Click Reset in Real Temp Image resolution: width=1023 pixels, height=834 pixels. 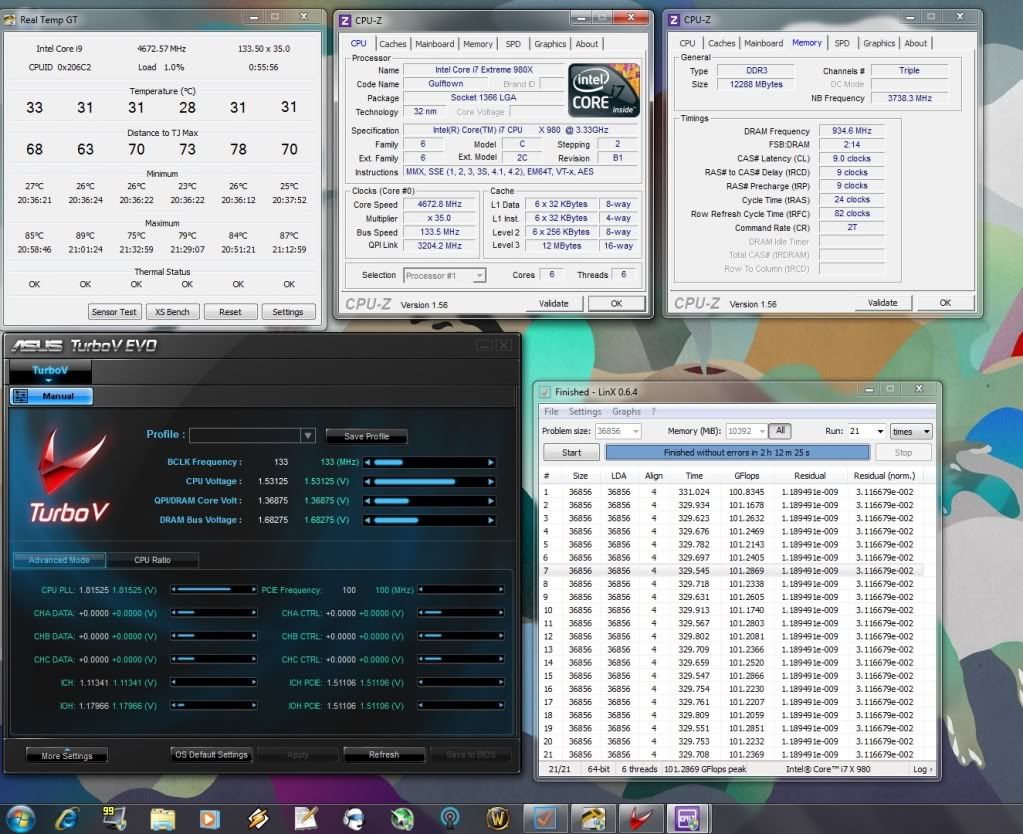230,312
